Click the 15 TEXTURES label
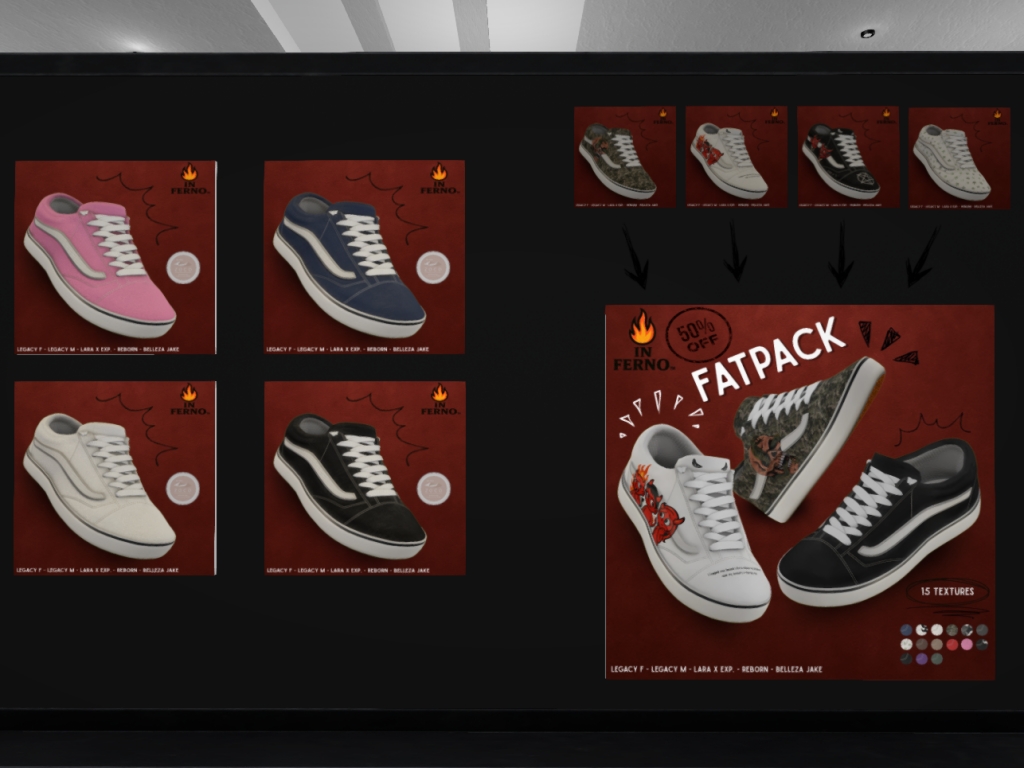The image size is (1024, 768). pyautogui.click(x=947, y=592)
